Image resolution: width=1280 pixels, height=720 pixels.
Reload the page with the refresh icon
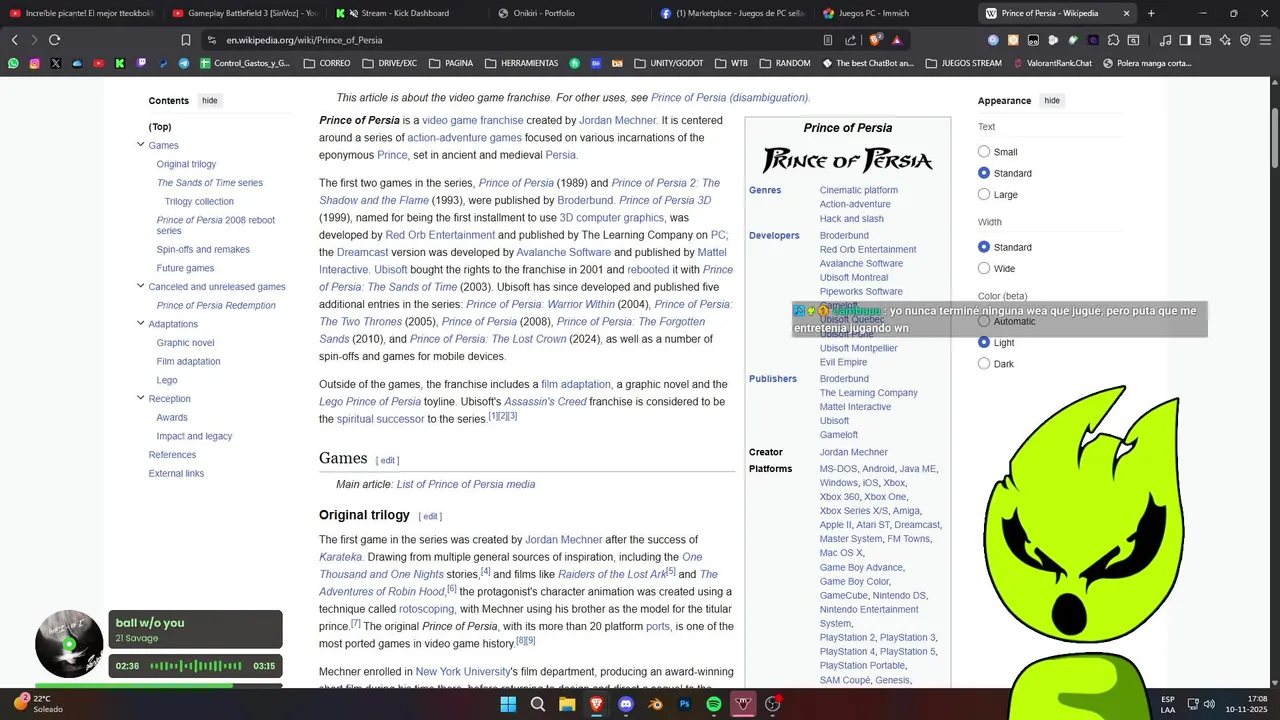pyautogui.click(x=54, y=40)
